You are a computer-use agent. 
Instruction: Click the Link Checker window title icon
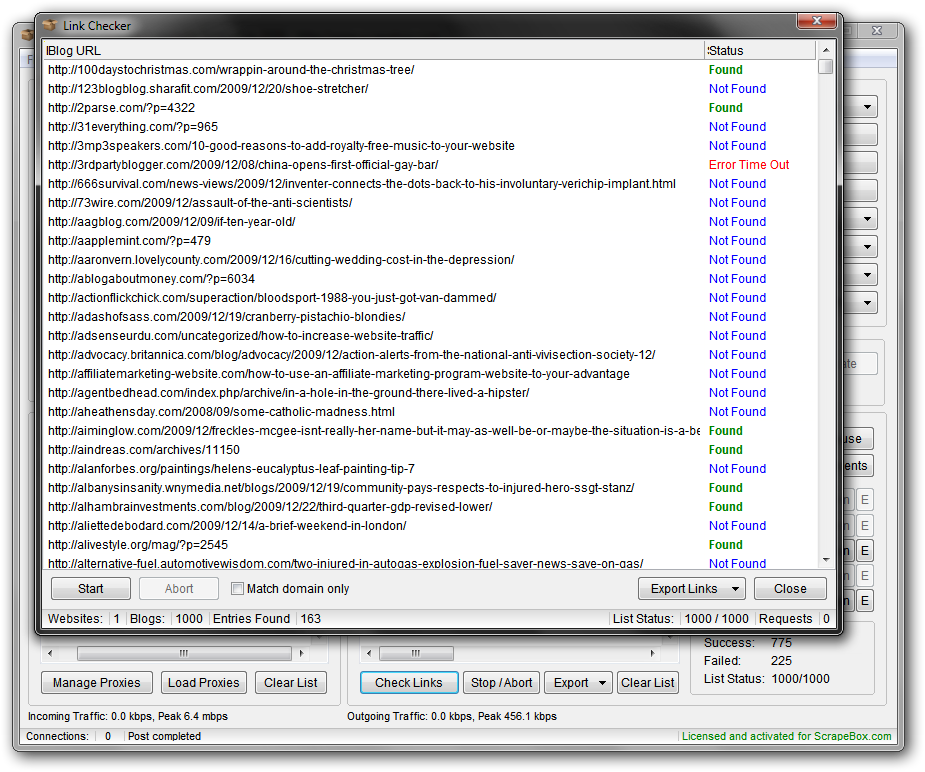(x=50, y=25)
